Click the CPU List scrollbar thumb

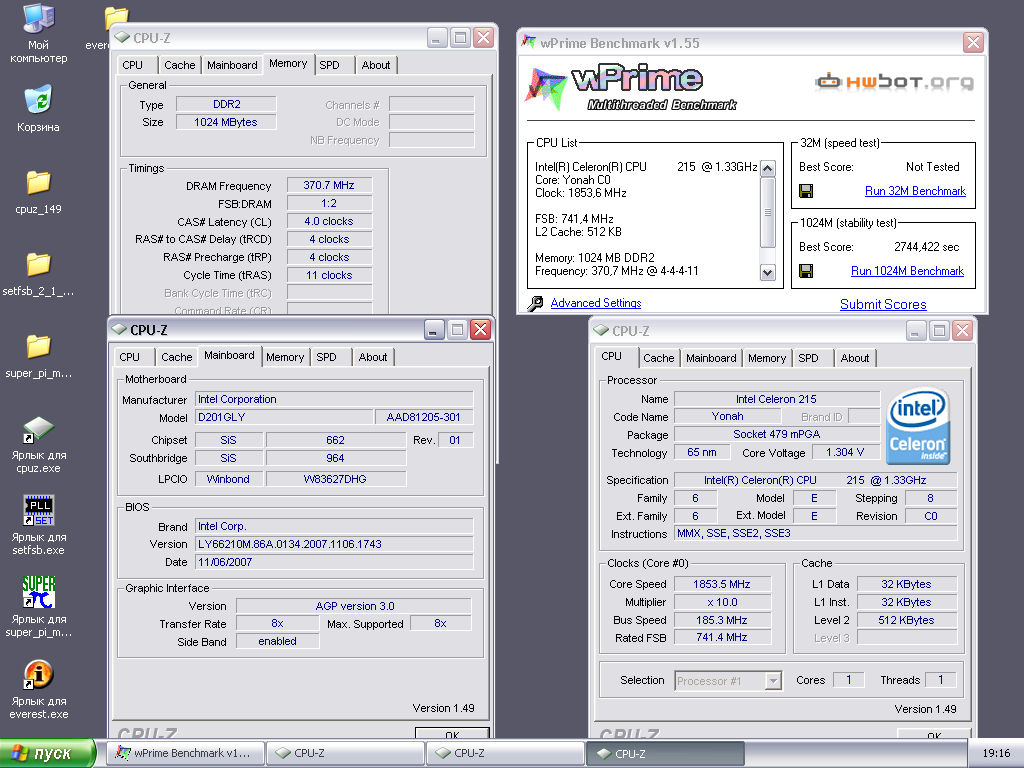(768, 212)
